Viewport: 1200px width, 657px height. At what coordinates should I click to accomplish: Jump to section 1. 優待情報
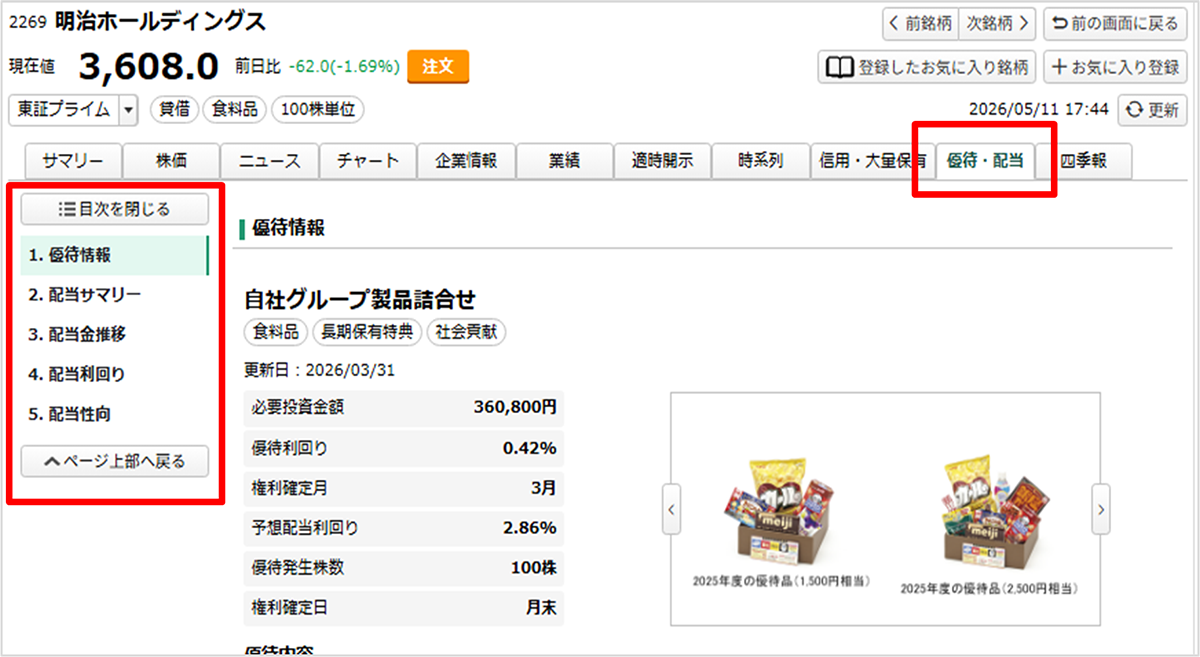click(x=115, y=255)
